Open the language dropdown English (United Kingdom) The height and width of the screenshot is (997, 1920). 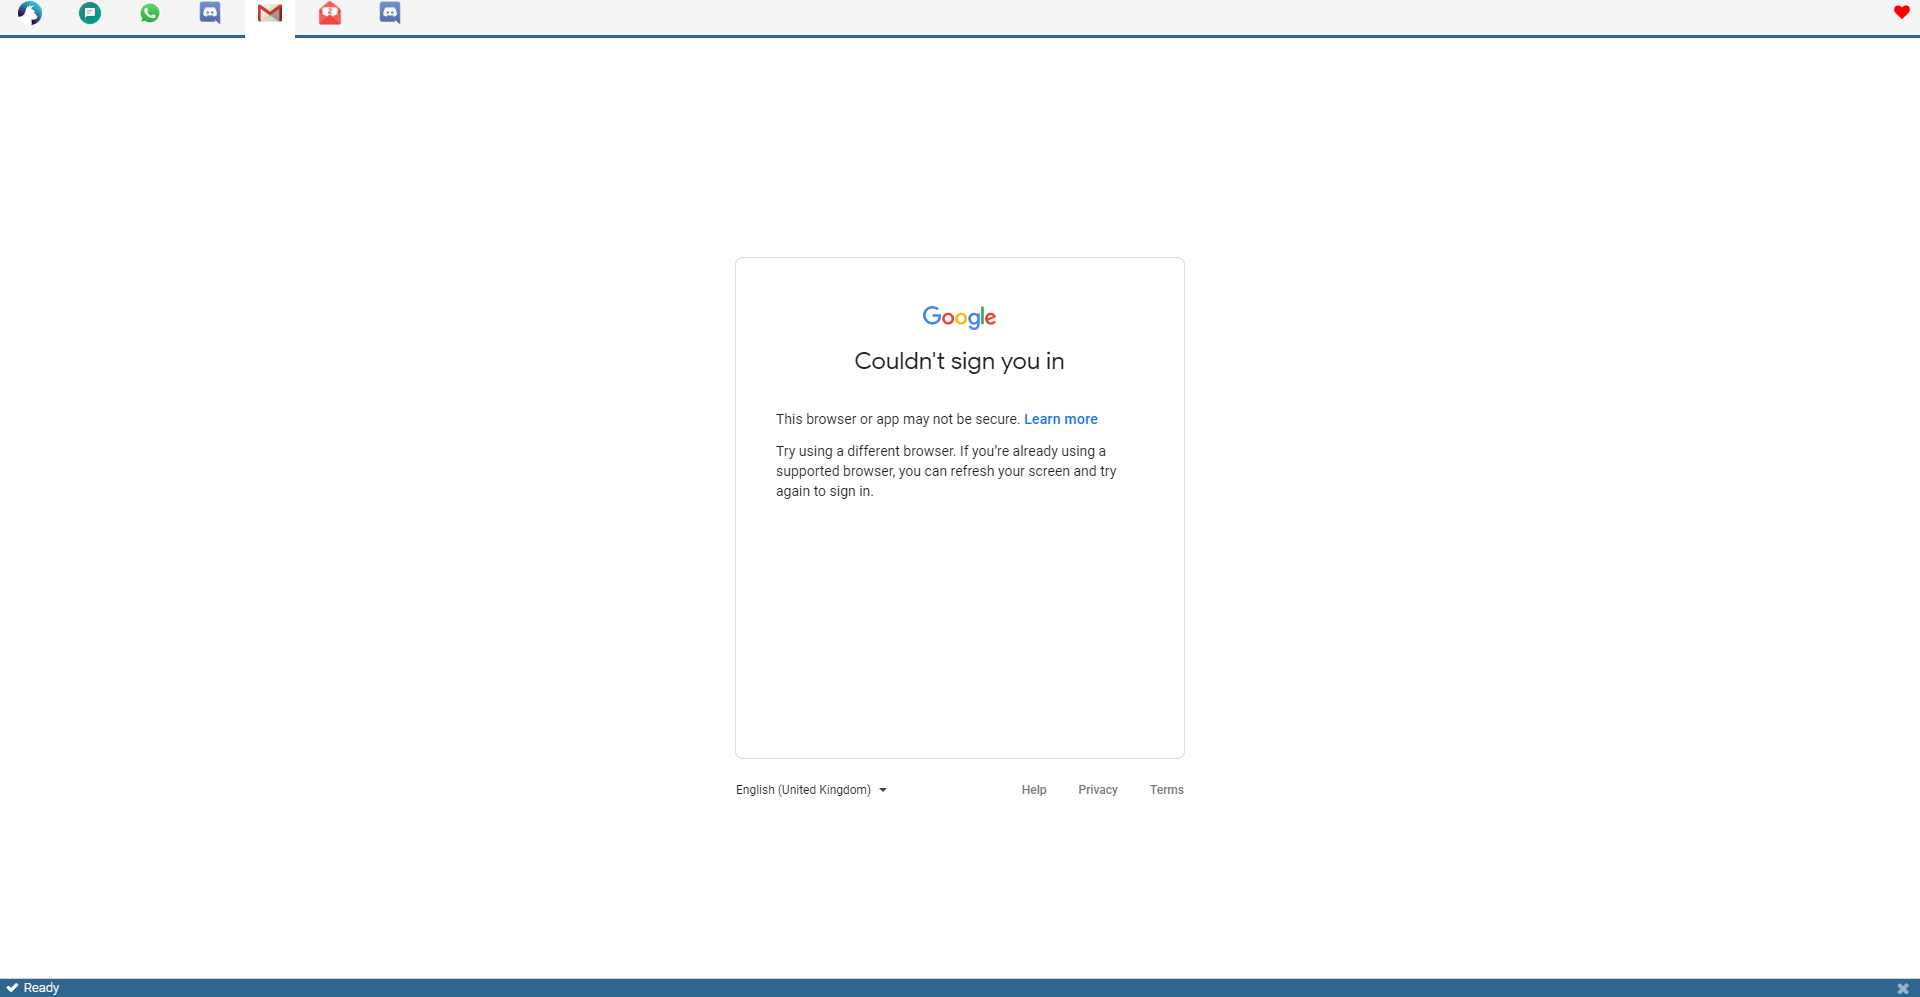pos(811,790)
